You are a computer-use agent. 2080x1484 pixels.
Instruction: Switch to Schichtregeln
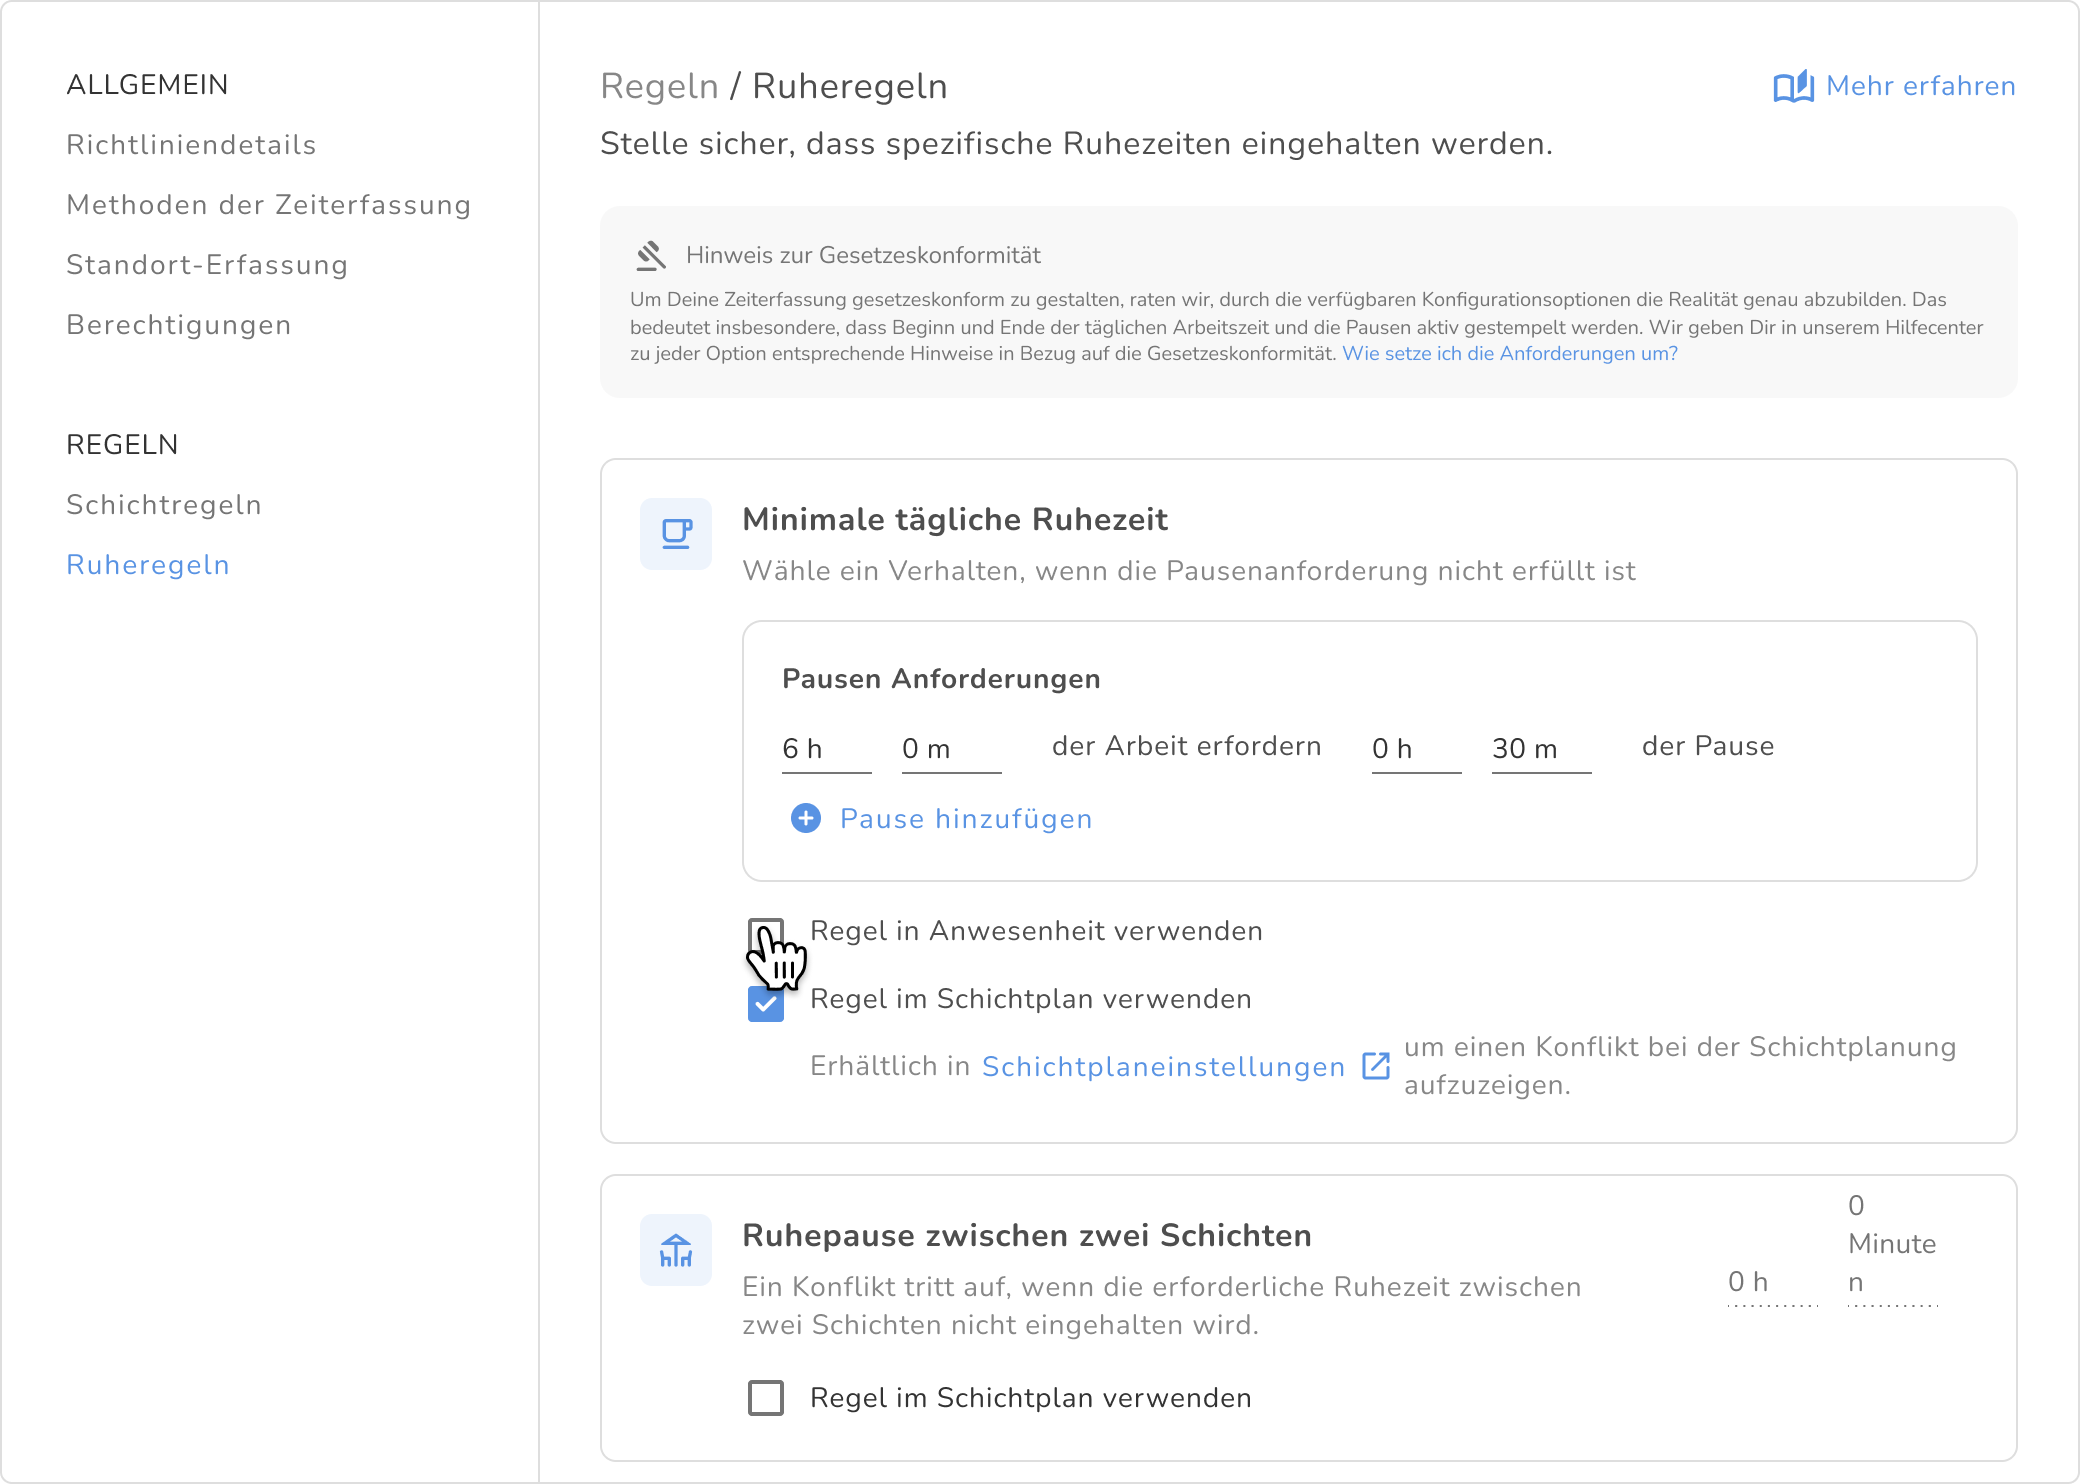tap(164, 505)
